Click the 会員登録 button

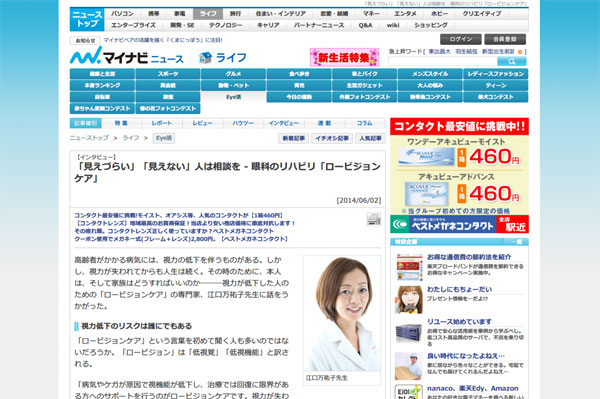(x=505, y=39)
